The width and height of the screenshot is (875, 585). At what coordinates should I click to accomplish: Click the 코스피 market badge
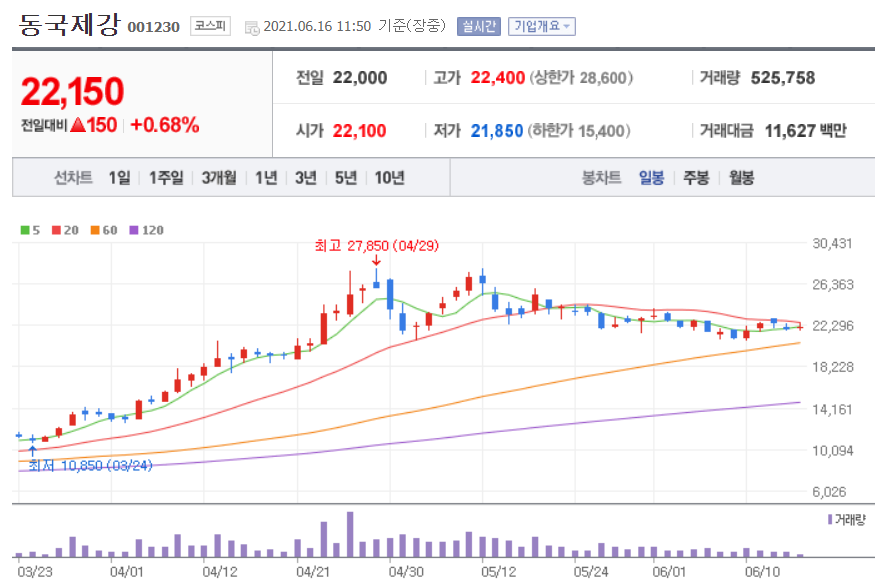tap(210, 26)
